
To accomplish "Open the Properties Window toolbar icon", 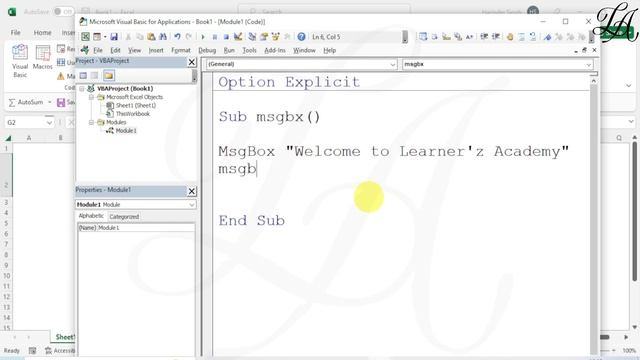I will (x=264, y=37).
